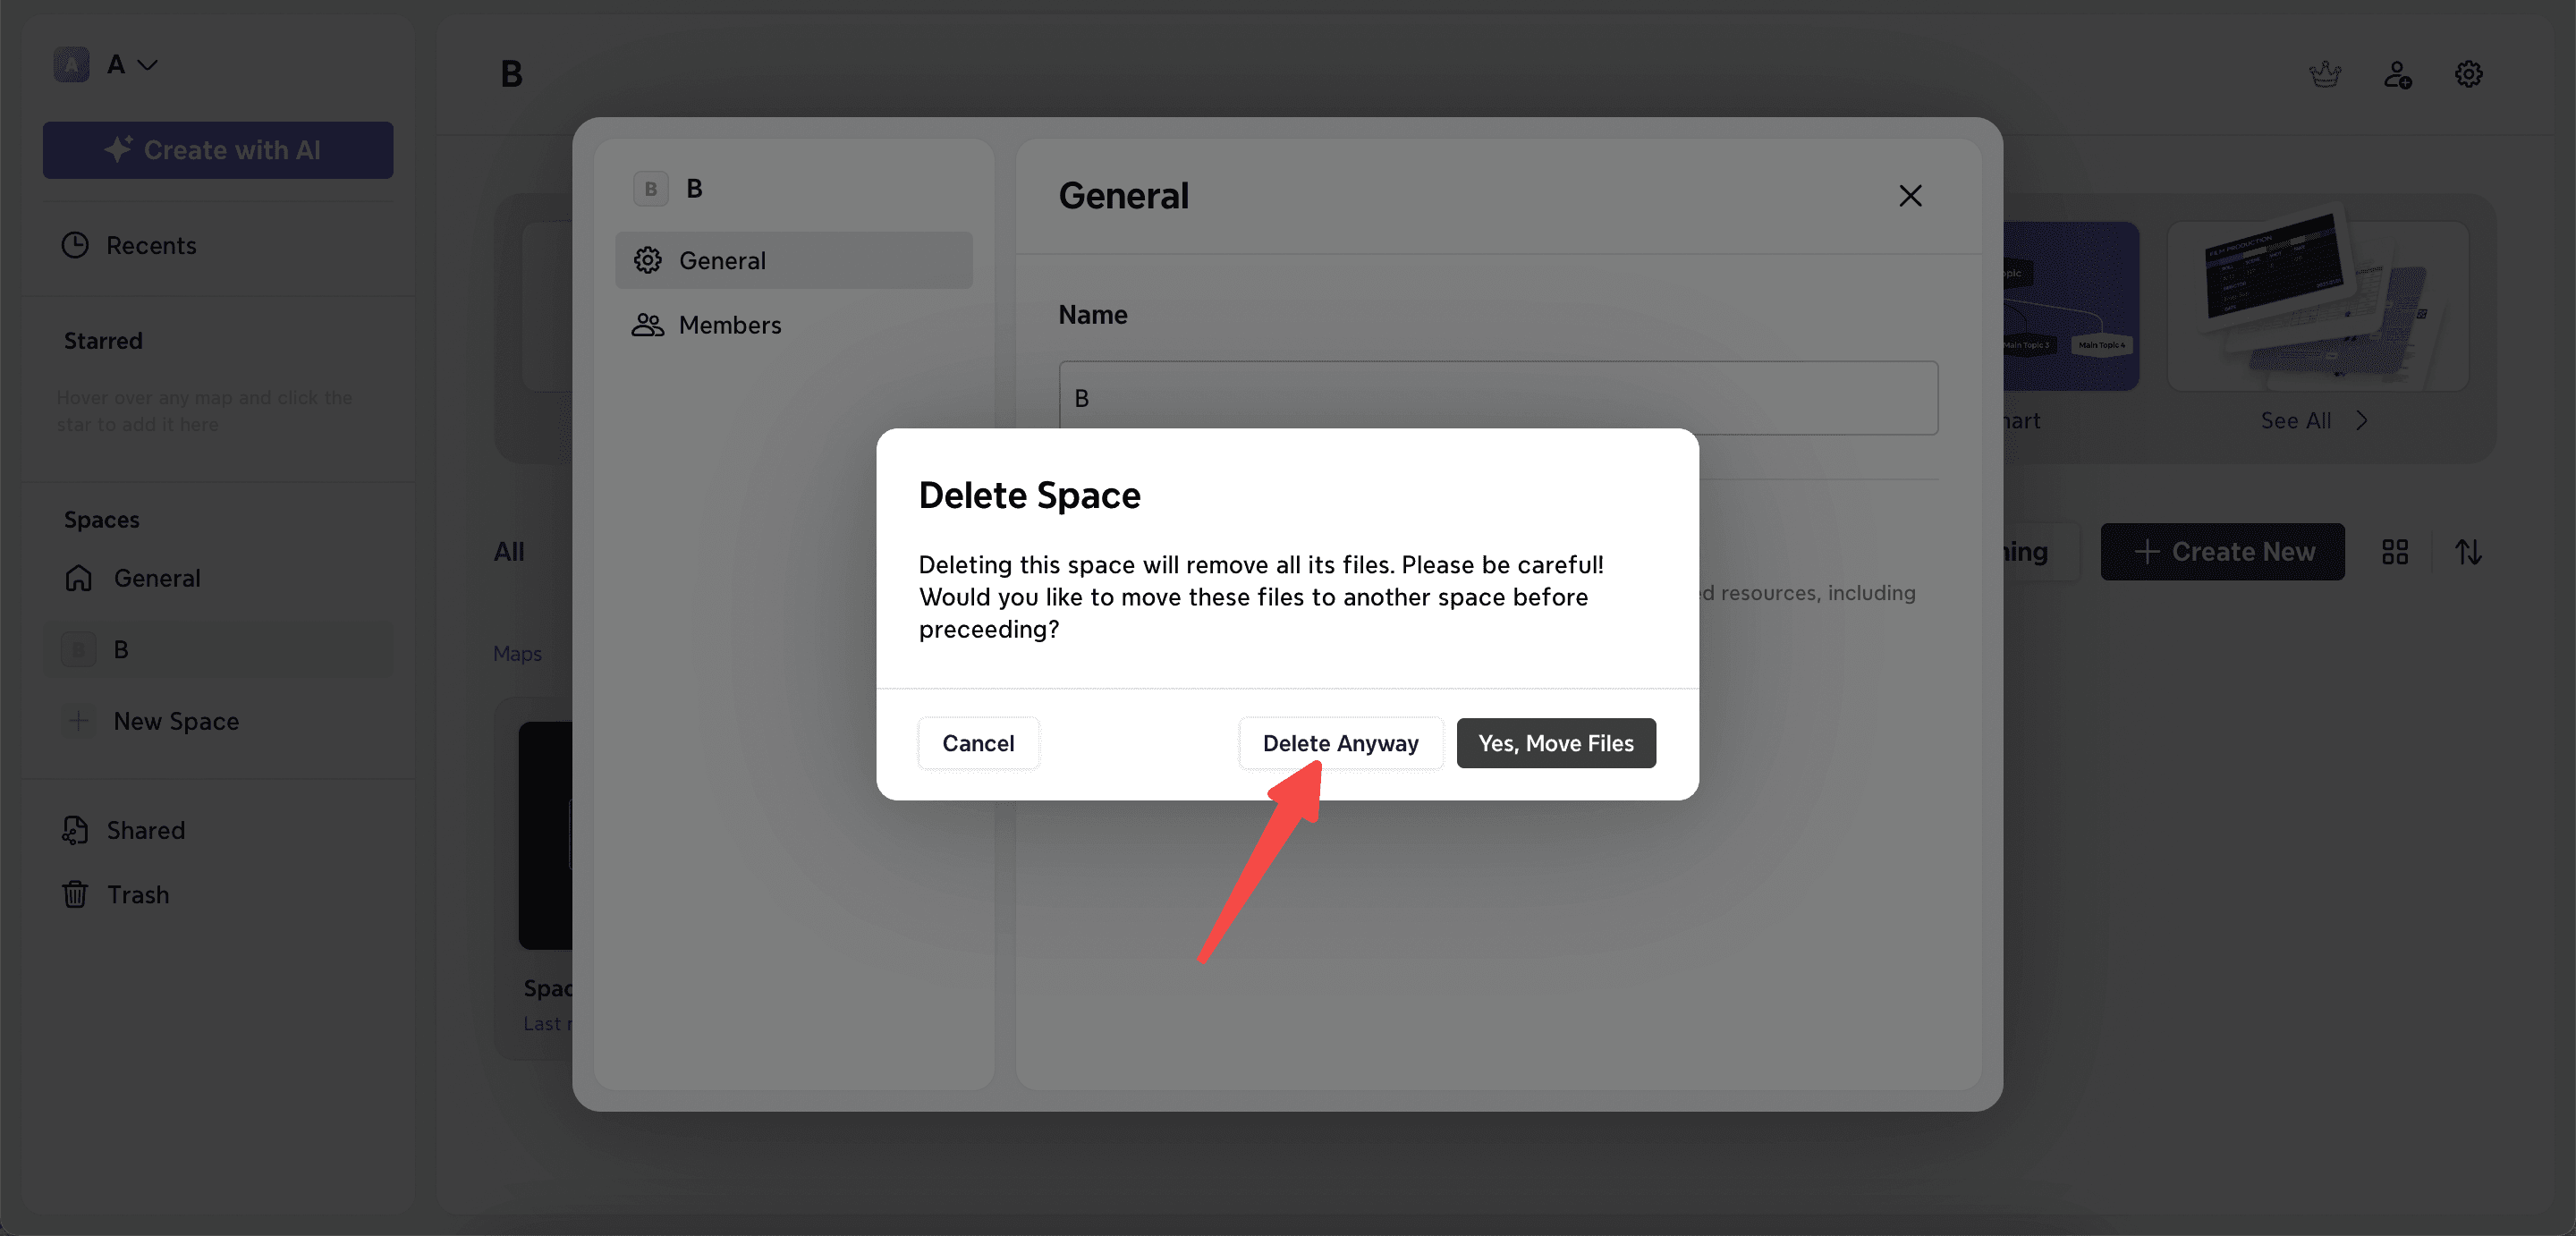Switch to the Members settings tab
The image size is (2576, 1236).
(x=793, y=325)
